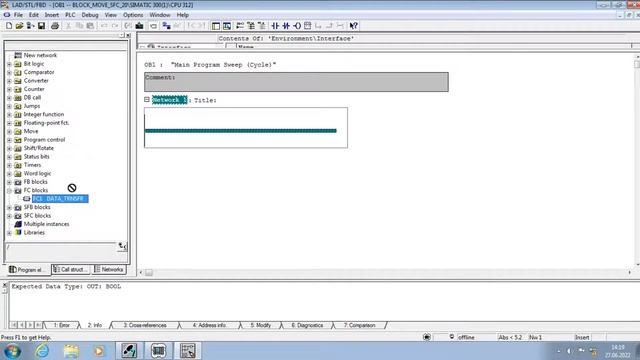Open the Insert menu
The image size is (640, 360).
(x=51, y=15)
